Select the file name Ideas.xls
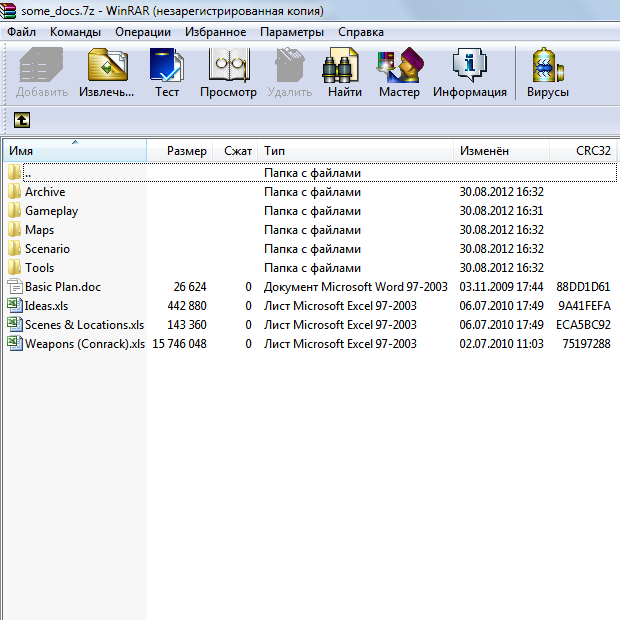Viewport: 620px width, 620px height. pyautogui.click(x=46, y=306)
